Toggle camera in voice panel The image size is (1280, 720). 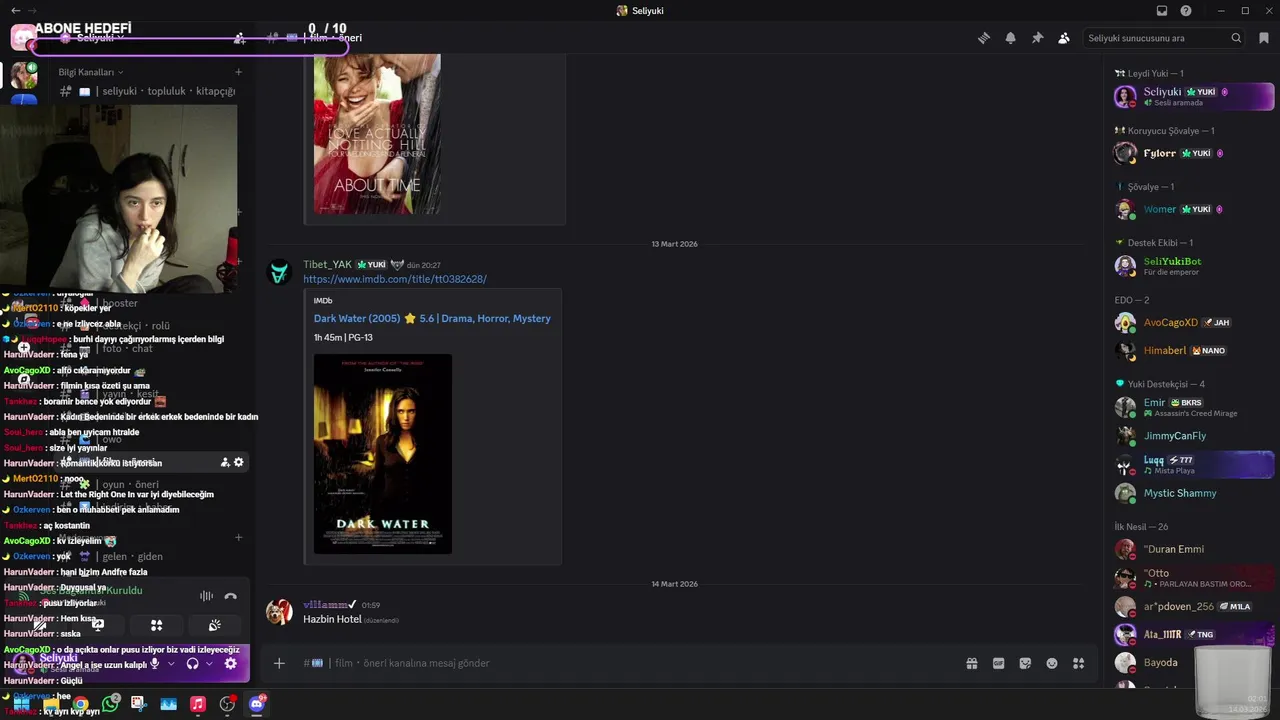coord(40,625)
